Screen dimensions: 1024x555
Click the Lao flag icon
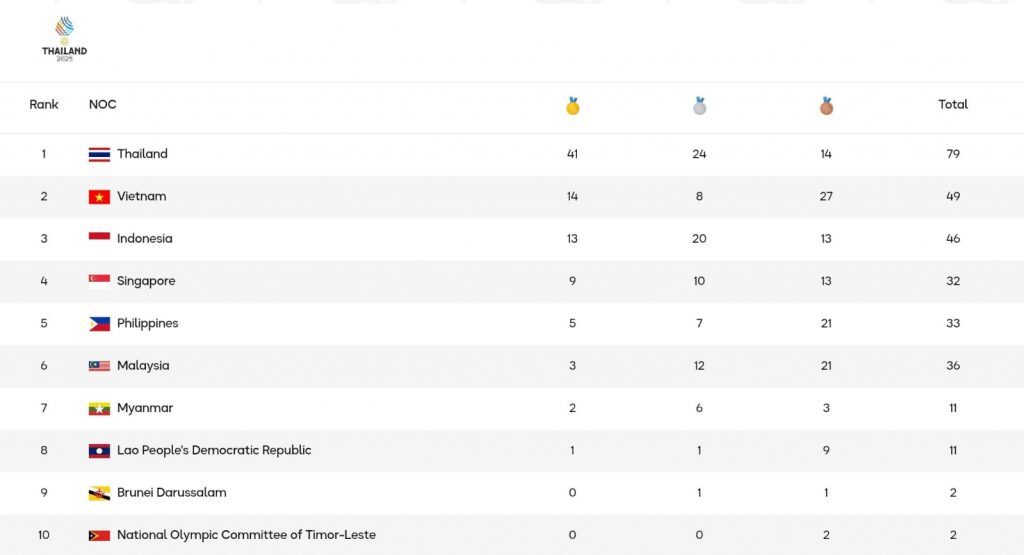point(99,451)
